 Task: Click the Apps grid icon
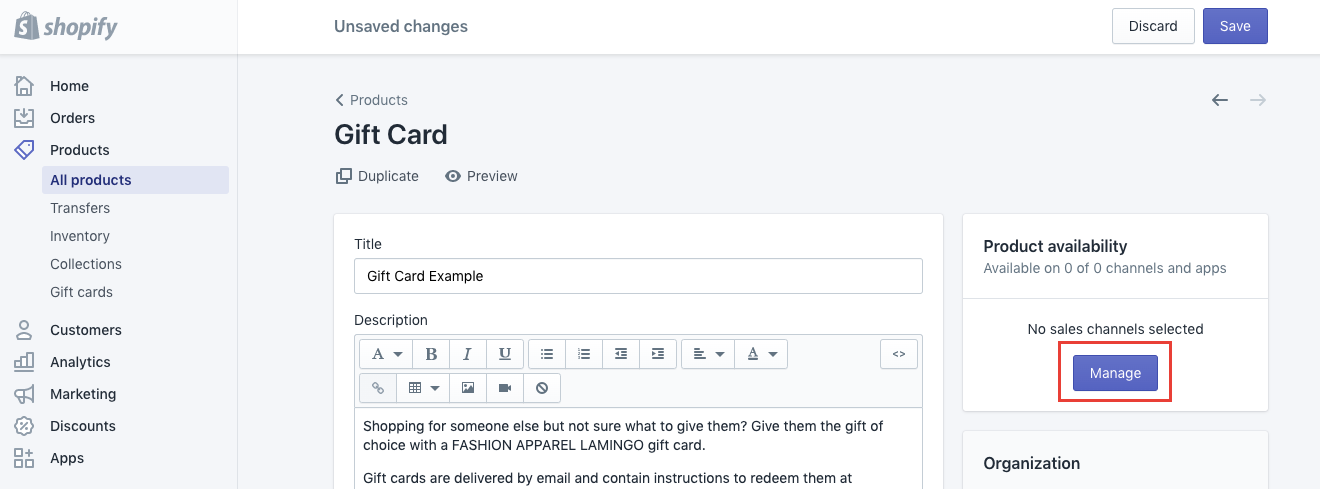click(x=24, y=458)
